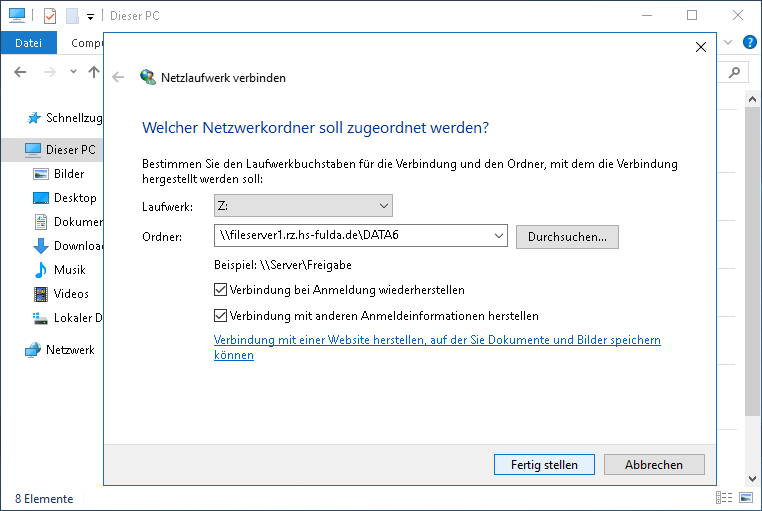
Task: Click the Downloads arrow icon
Action: click(41, 246)
